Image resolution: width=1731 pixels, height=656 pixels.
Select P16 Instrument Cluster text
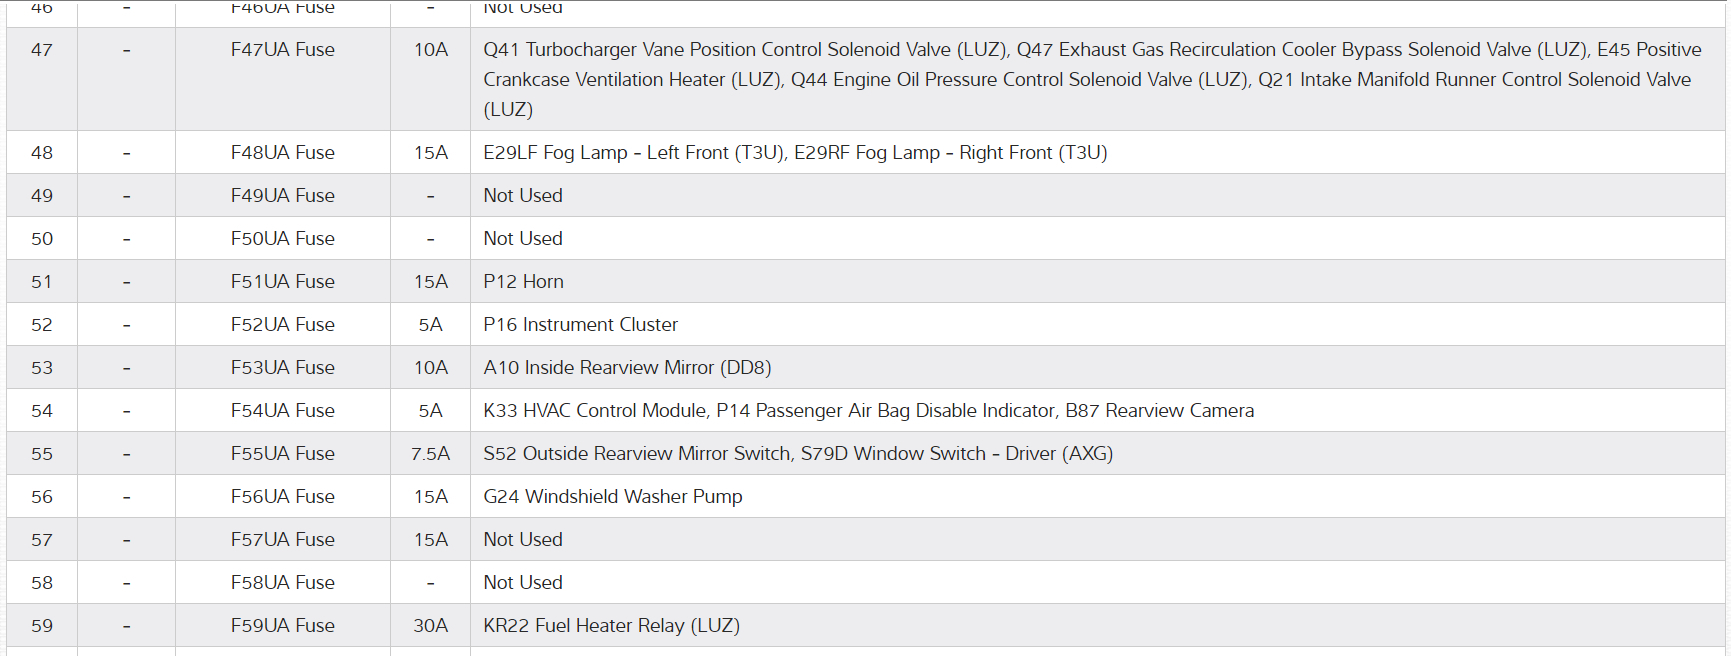click(x=580, y=325)
